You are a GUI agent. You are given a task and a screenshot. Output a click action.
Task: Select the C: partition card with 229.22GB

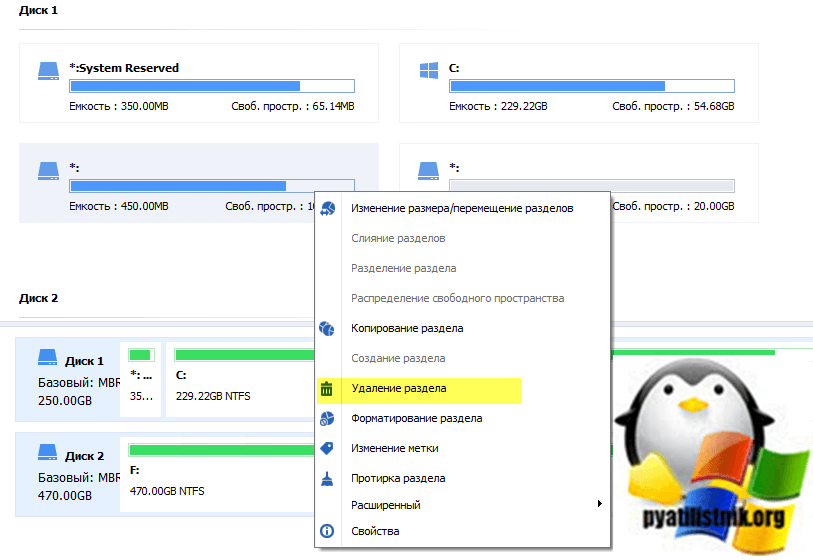(579, 83)
